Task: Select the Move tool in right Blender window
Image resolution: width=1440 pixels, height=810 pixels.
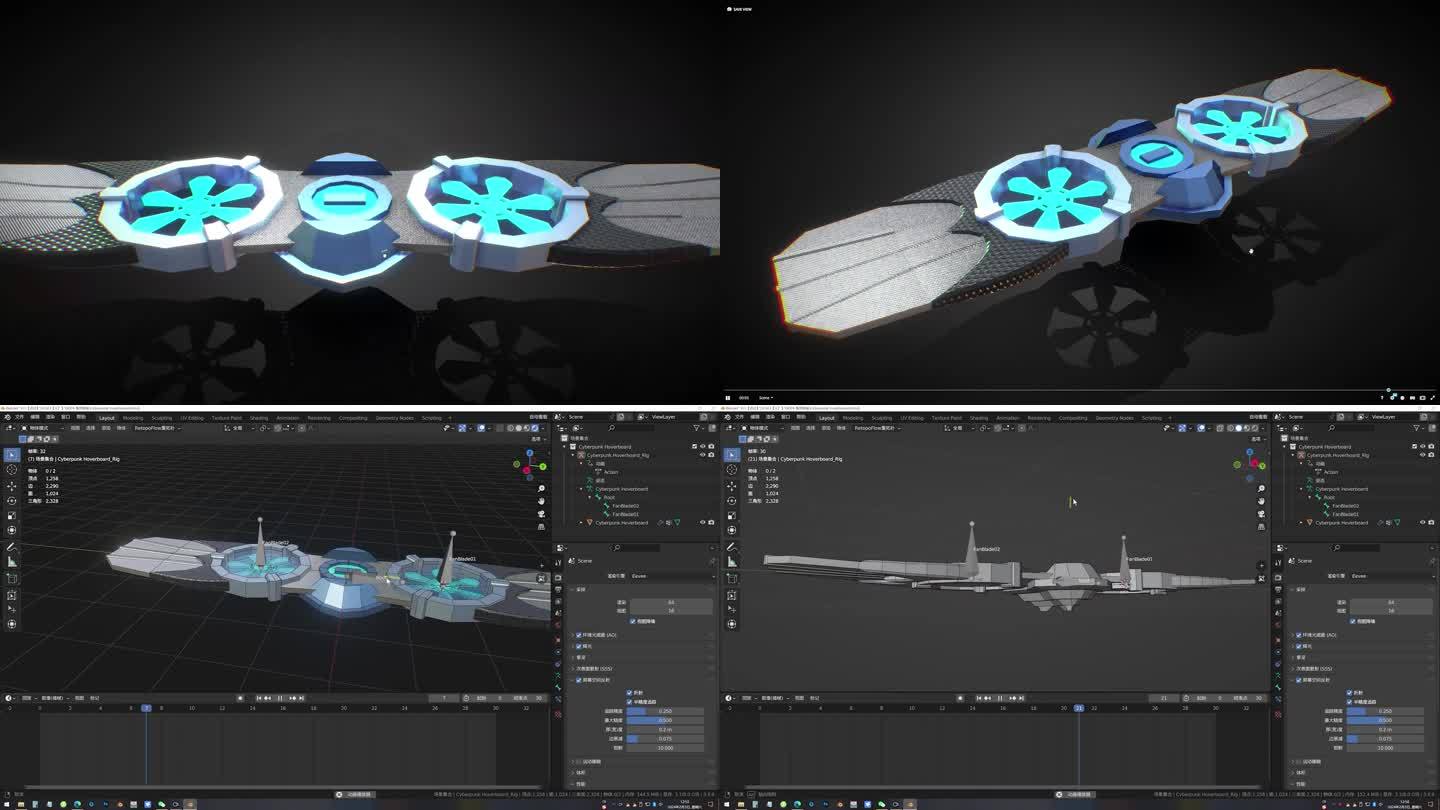Action: click(732, 486)
